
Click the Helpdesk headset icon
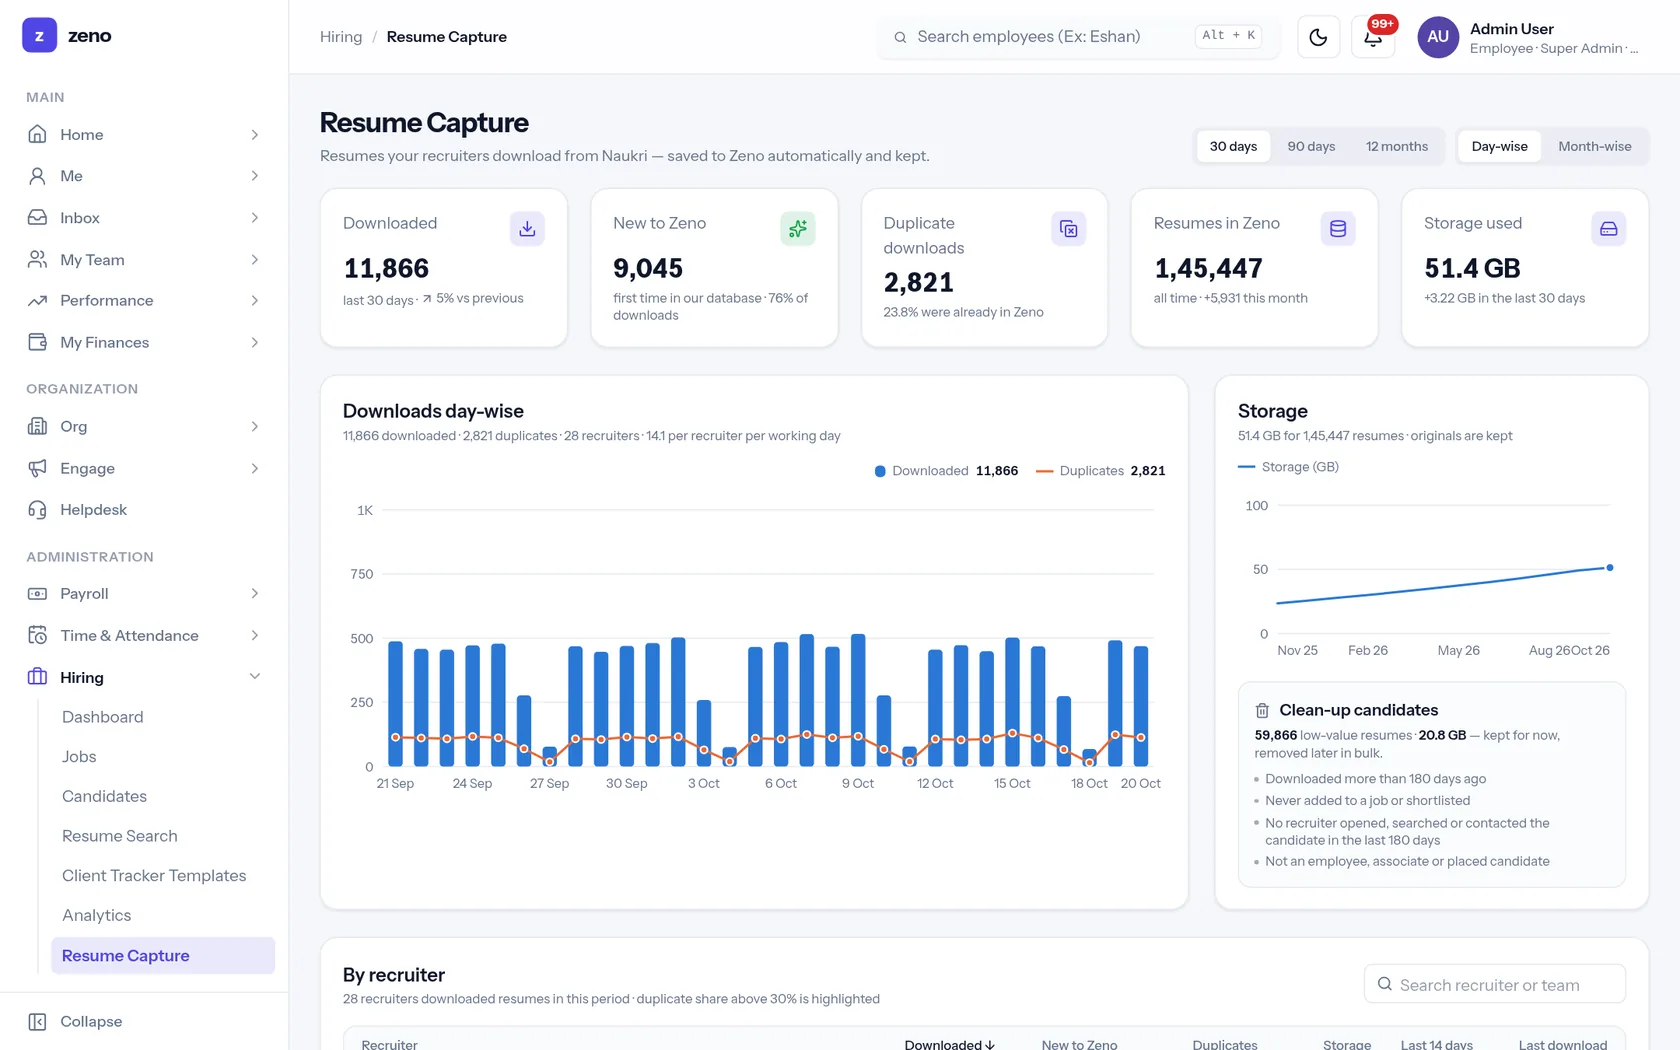click(37, 510)
